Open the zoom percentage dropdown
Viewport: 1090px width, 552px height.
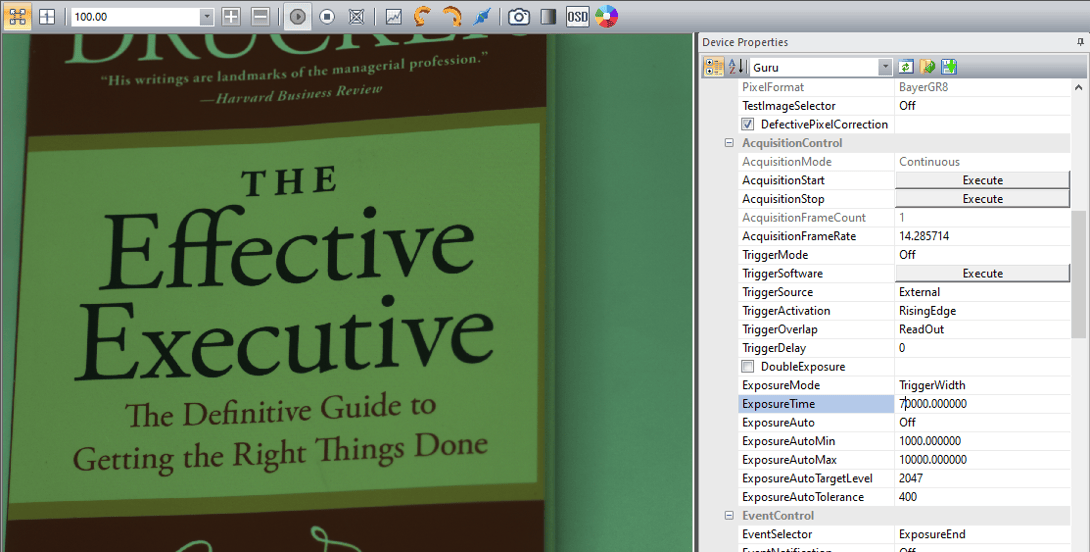[x=206, y=17]
